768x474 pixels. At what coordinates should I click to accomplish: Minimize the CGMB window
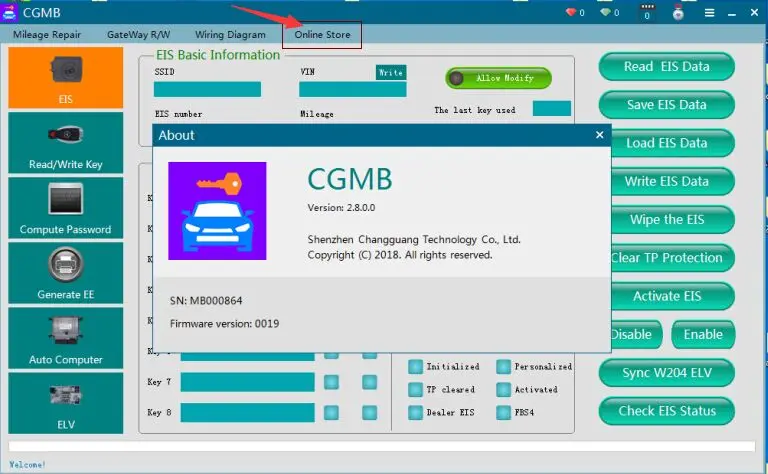tap(732, 13)
